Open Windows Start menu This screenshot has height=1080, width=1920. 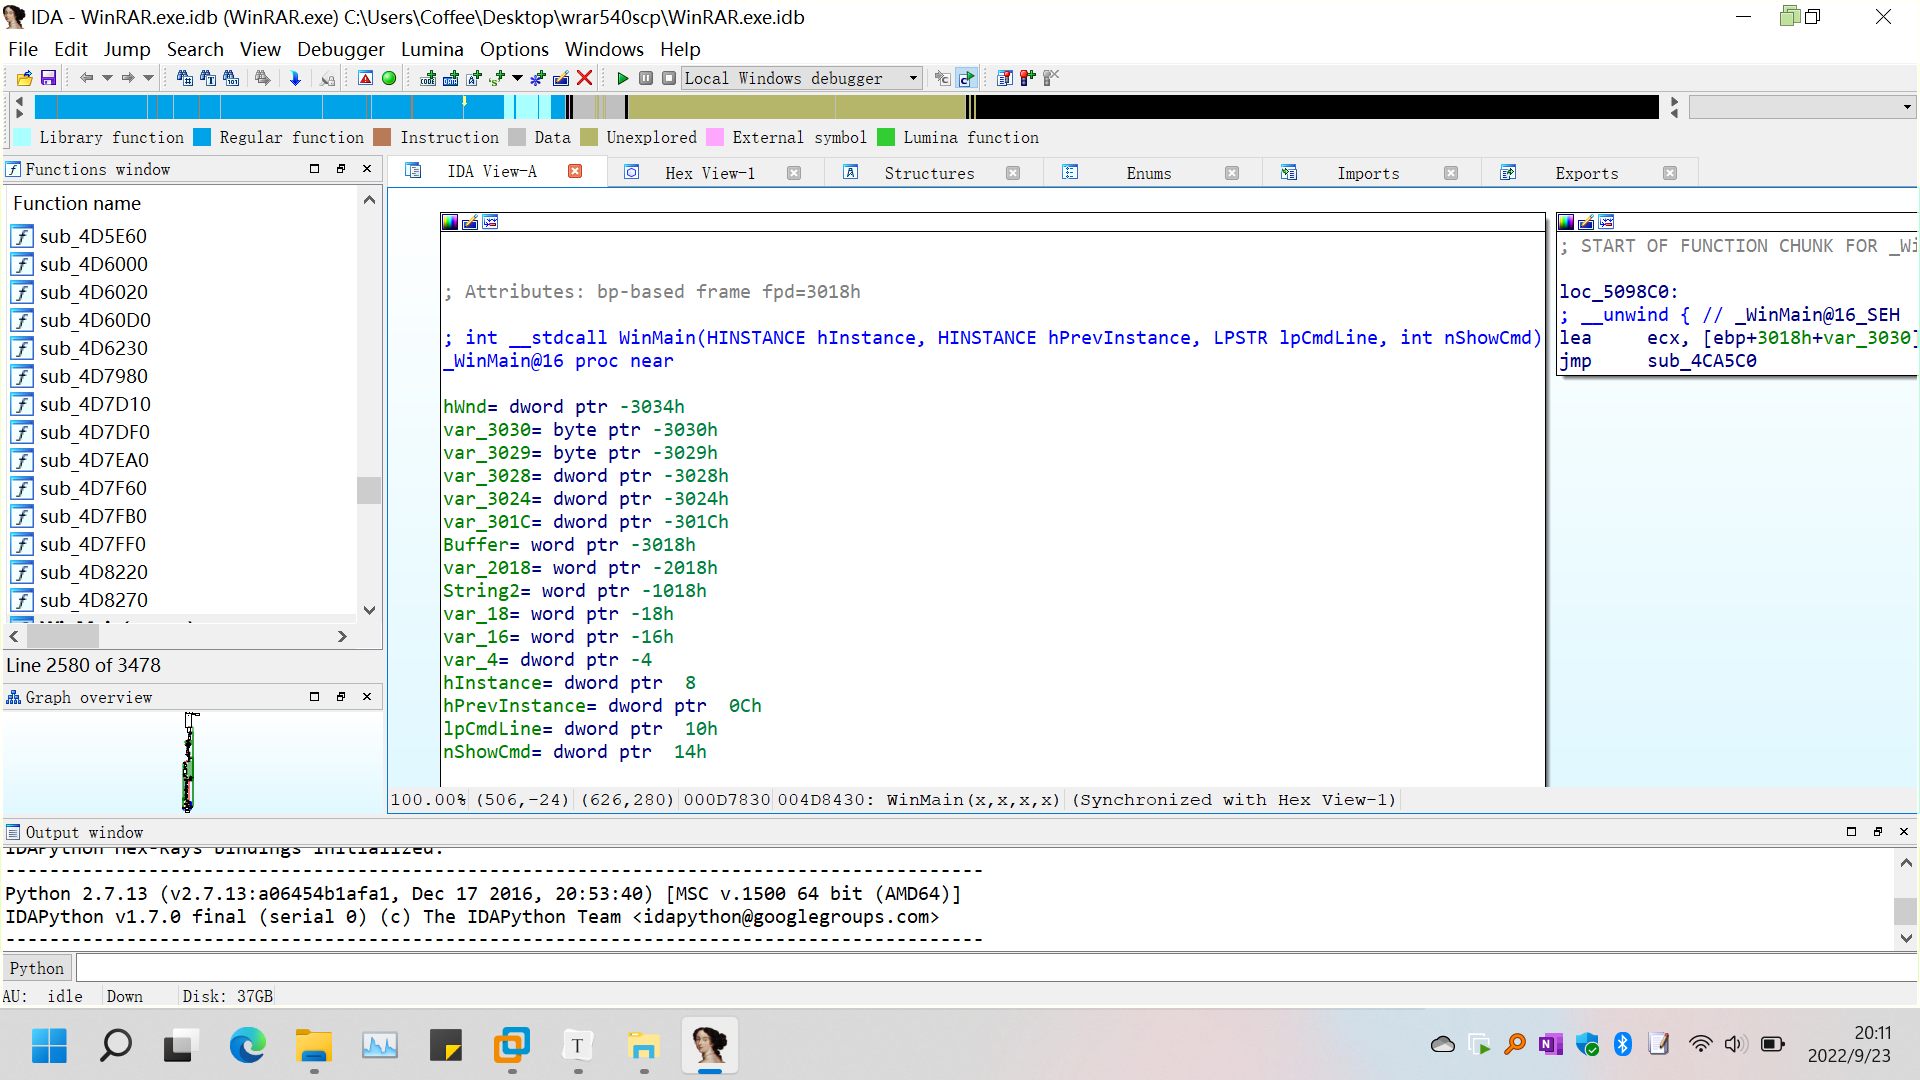pos(49,1046)
